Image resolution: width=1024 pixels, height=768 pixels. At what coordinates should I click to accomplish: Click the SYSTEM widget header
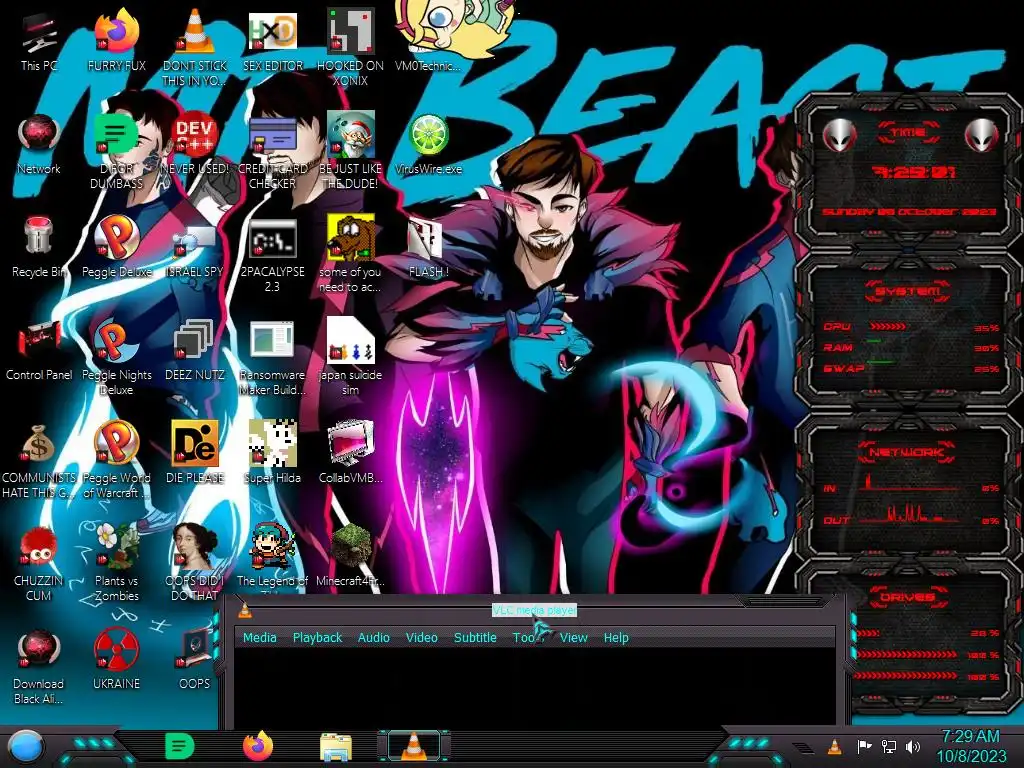(x=908, y=291)
